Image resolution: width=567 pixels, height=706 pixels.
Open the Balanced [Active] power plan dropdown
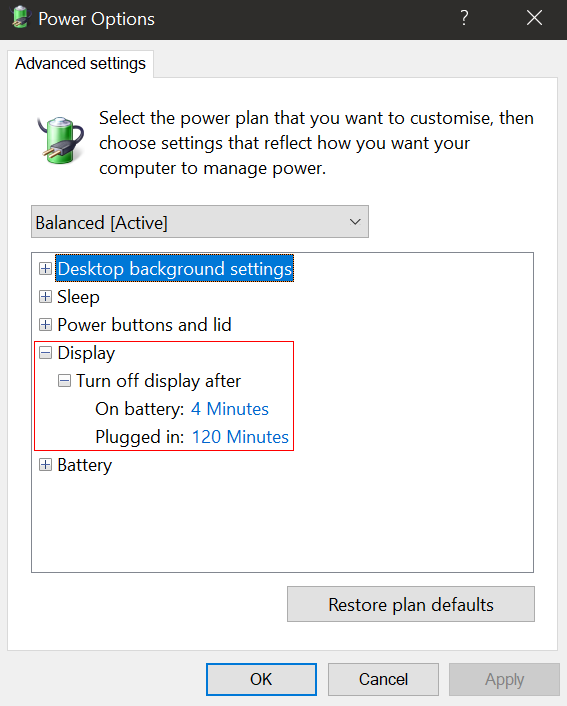tap(200, 222)
